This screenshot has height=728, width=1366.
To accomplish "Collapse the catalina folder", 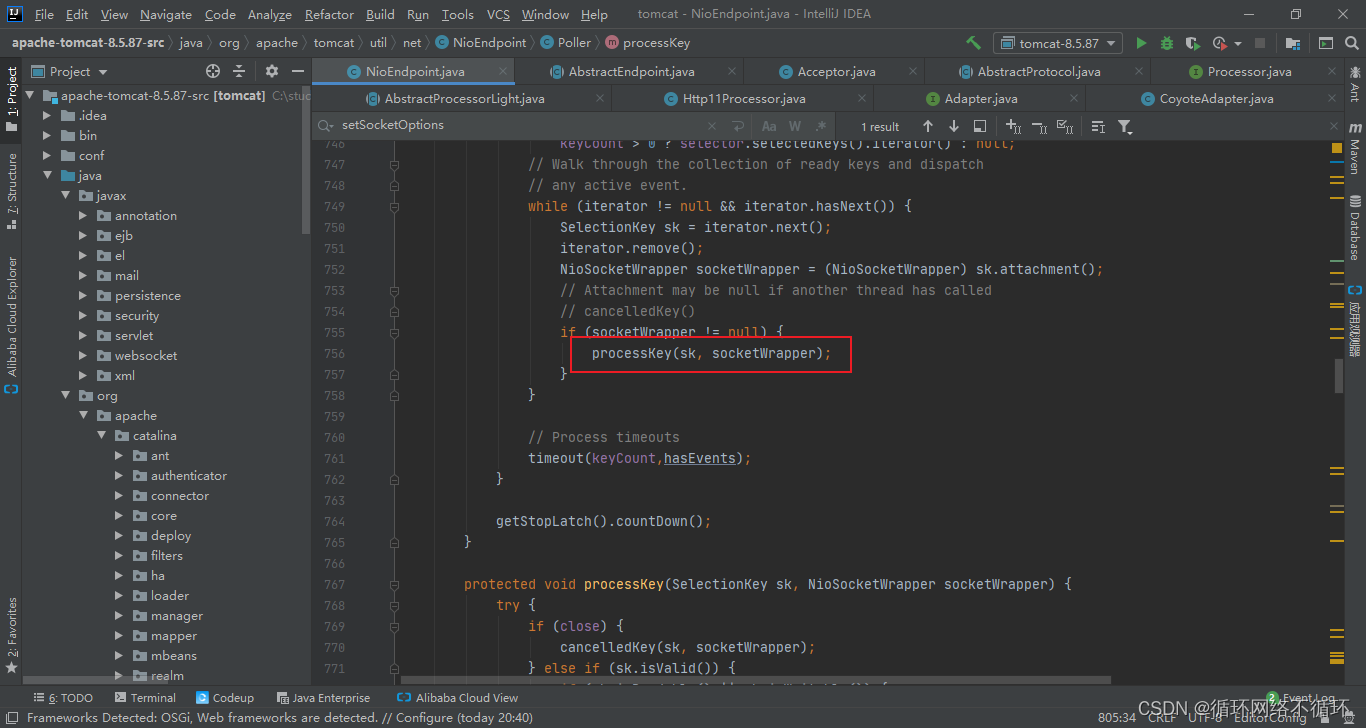I will (100, 435).
